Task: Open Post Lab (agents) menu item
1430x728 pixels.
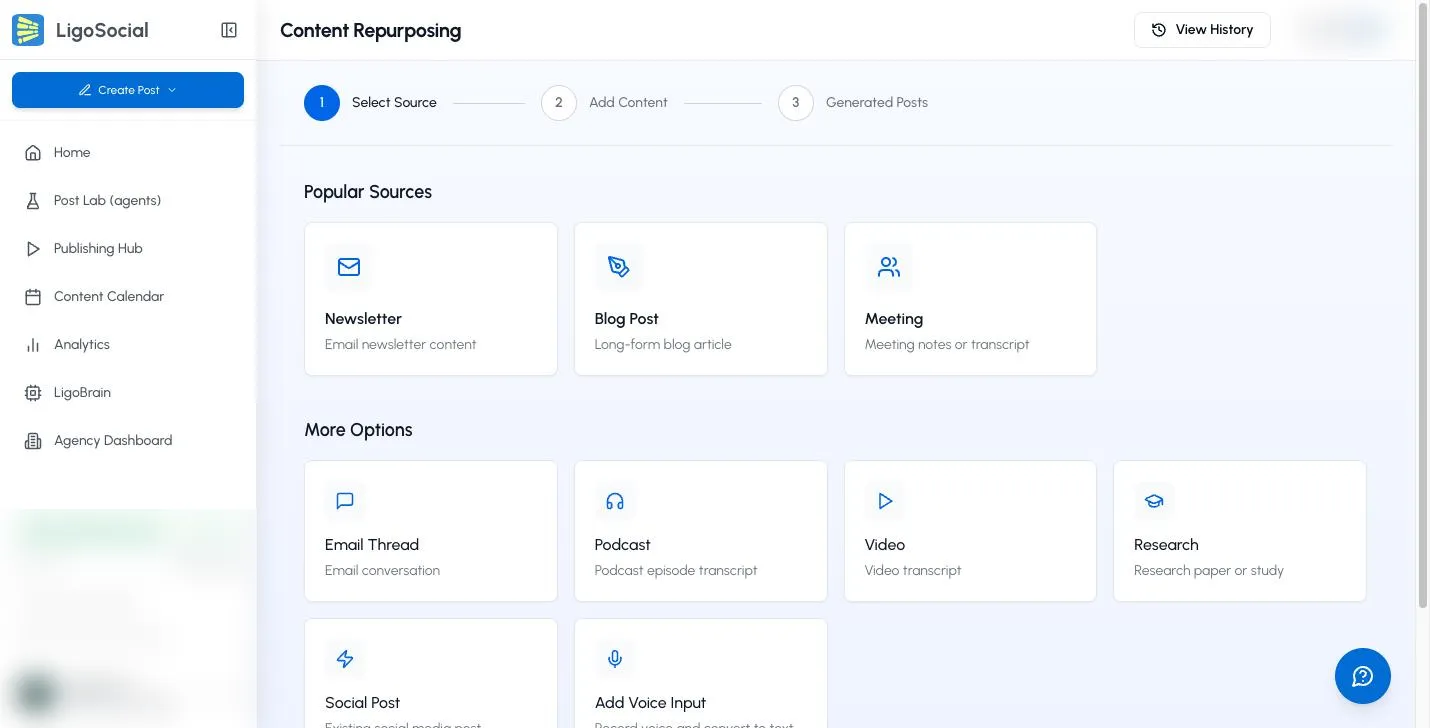Action: click(128, 201)
